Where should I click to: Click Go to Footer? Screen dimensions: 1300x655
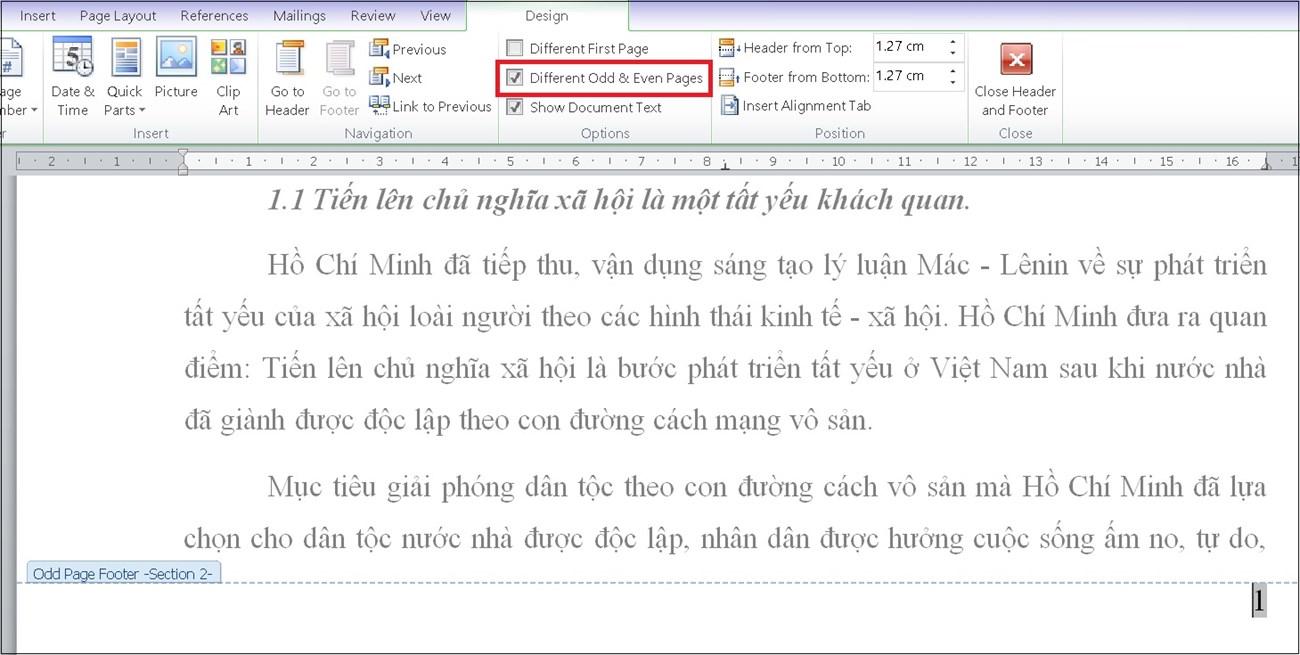tap(338, 75)
